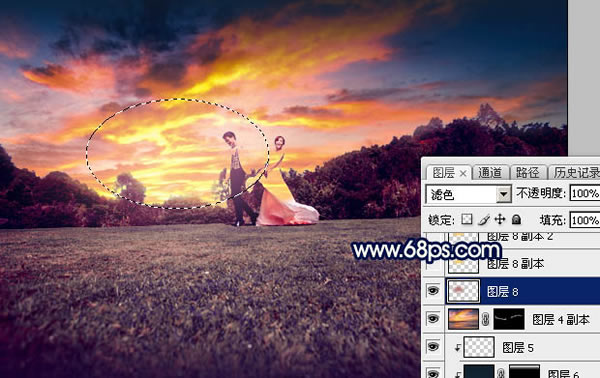Switch to the 通道 tab

[489, 173]
